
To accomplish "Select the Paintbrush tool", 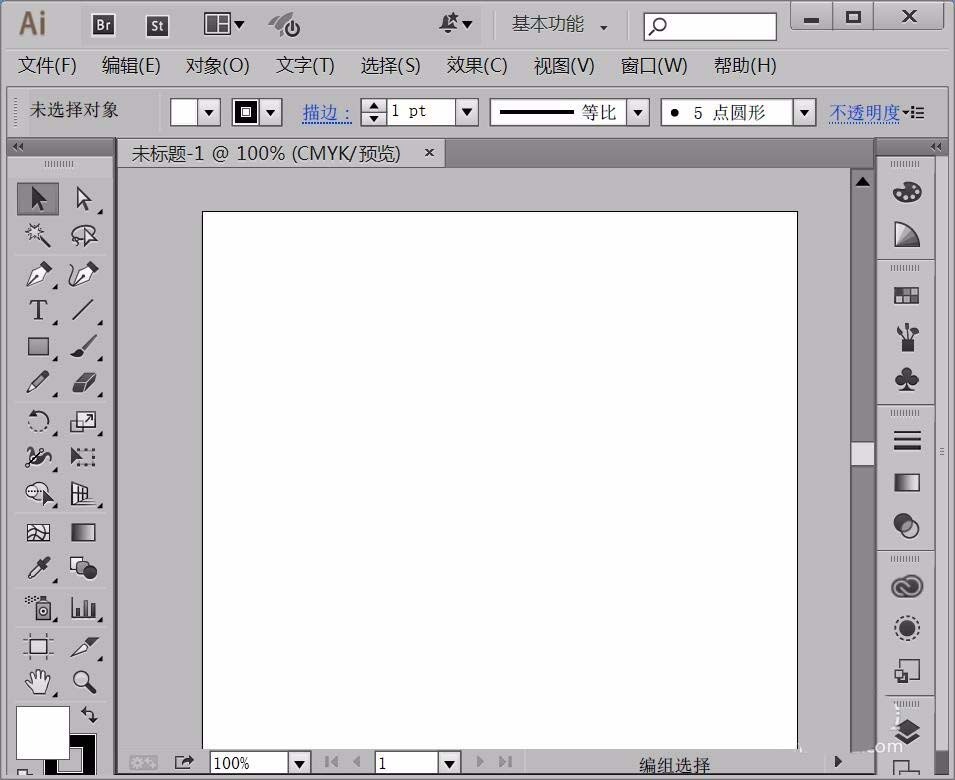I will click(83, 346).
